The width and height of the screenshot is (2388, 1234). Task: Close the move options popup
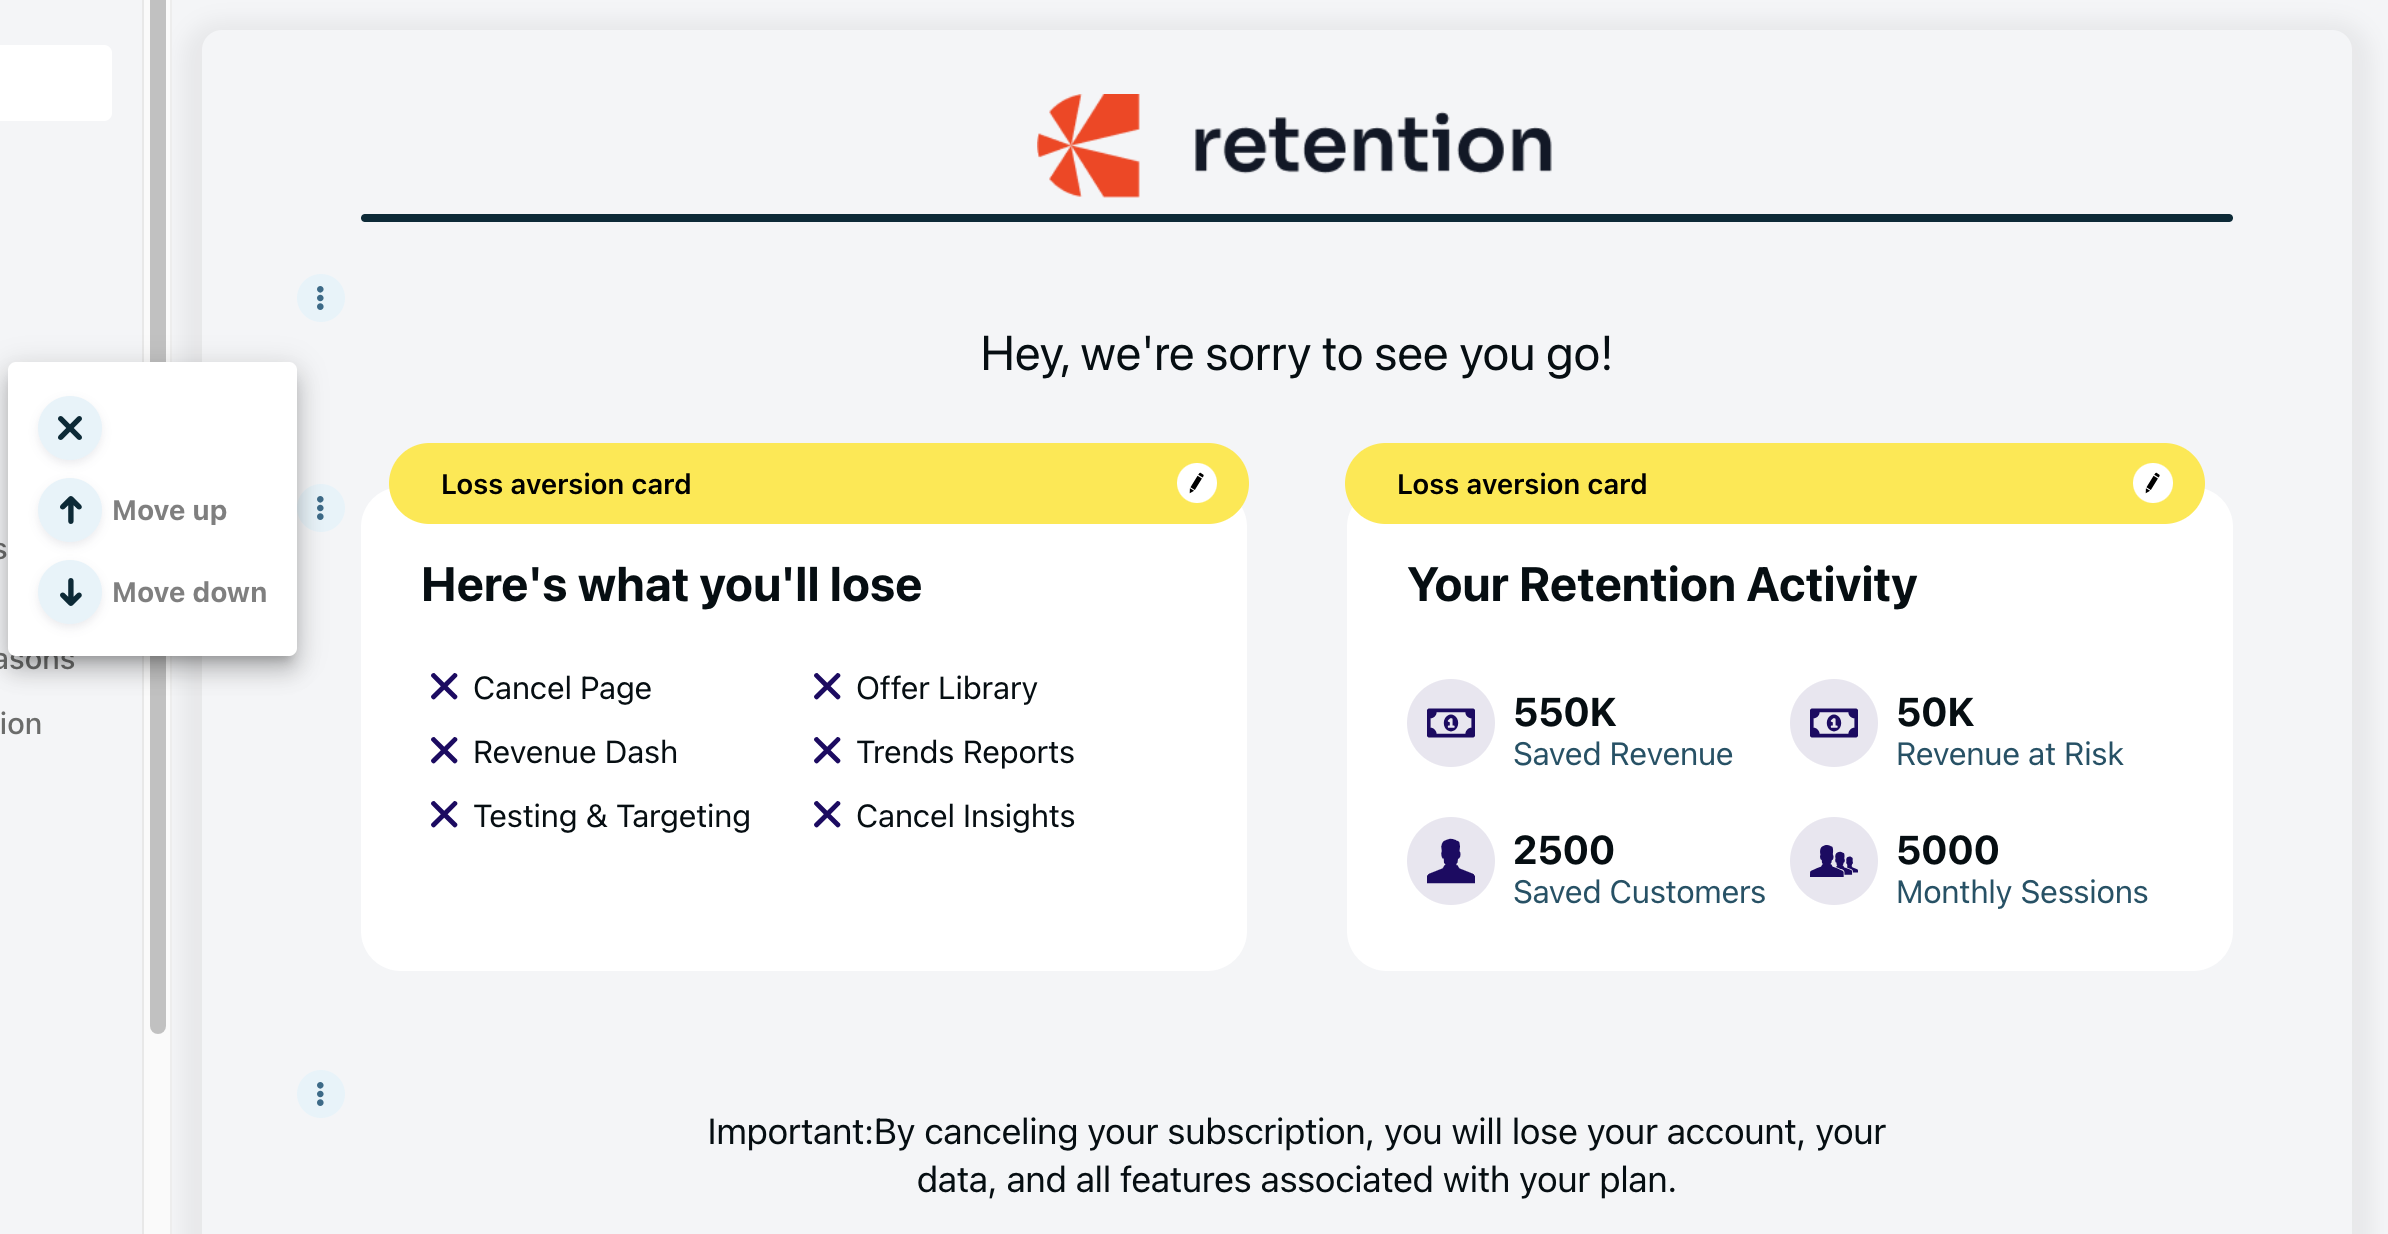[x=70, y=428]
